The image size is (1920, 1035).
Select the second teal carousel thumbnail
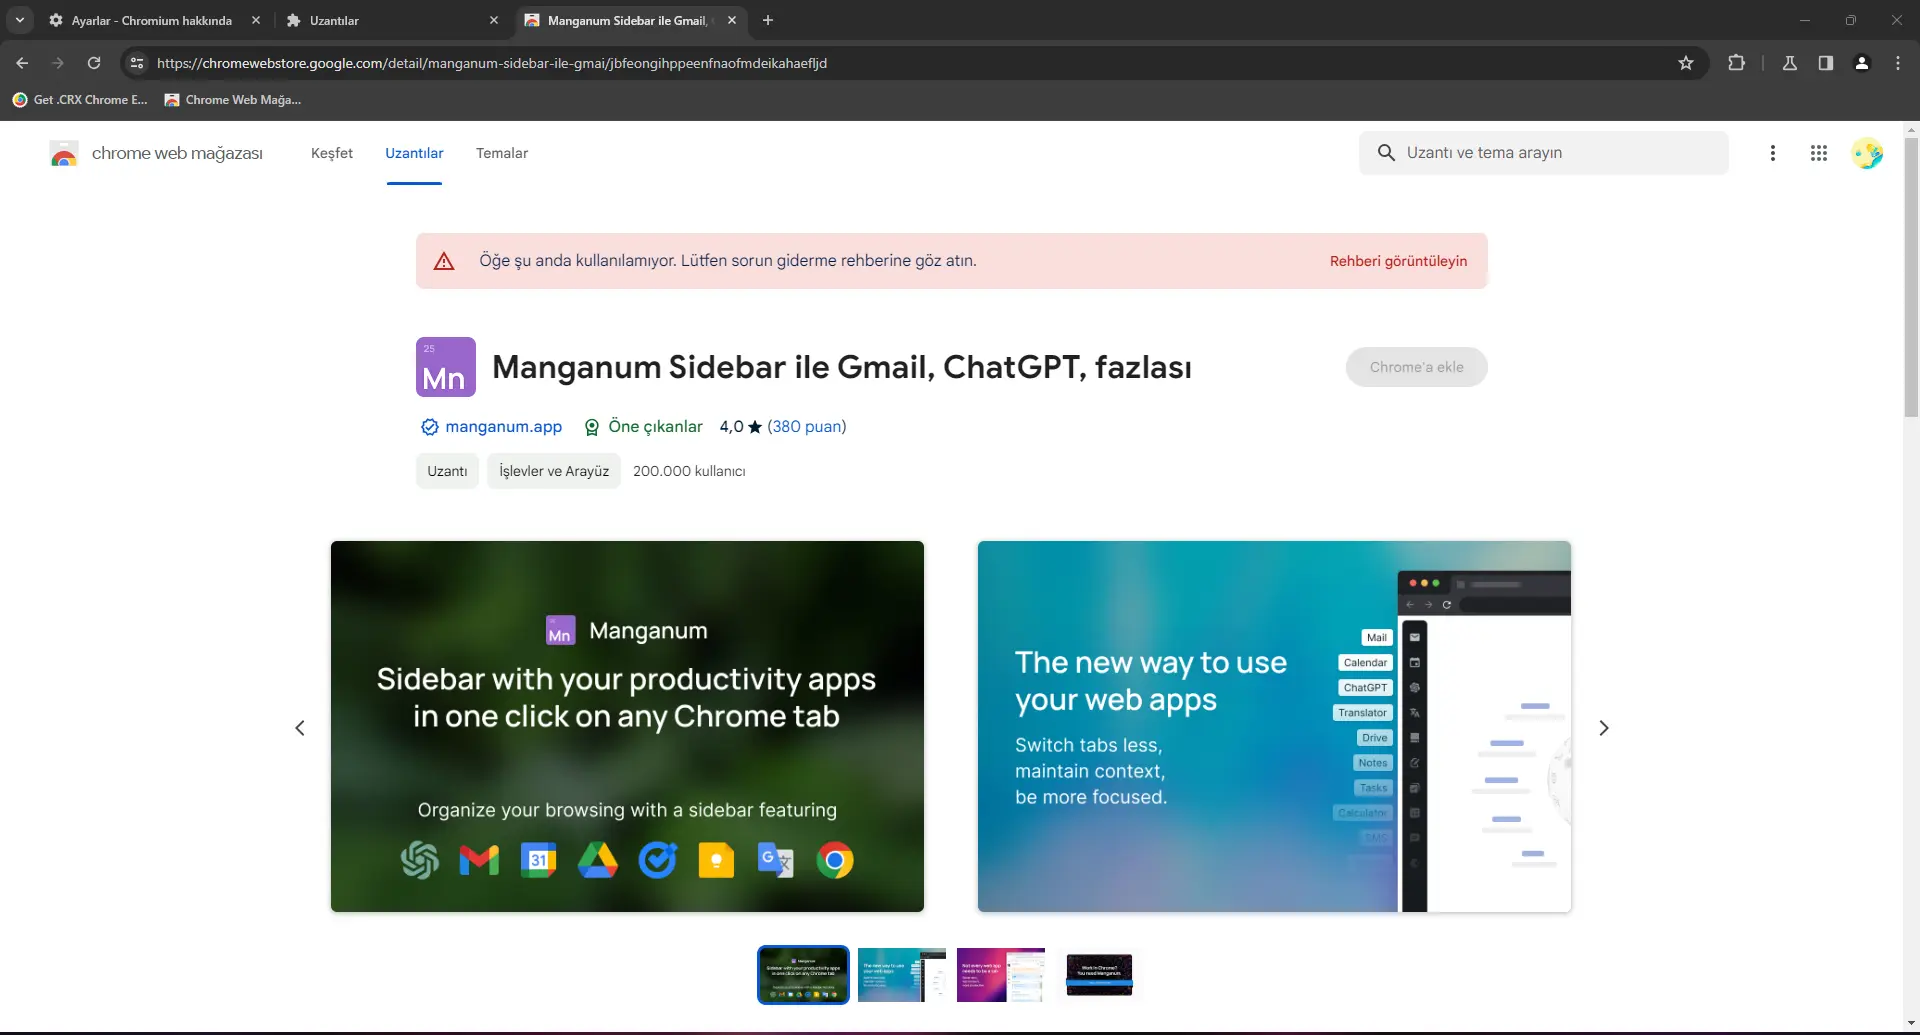902,975
